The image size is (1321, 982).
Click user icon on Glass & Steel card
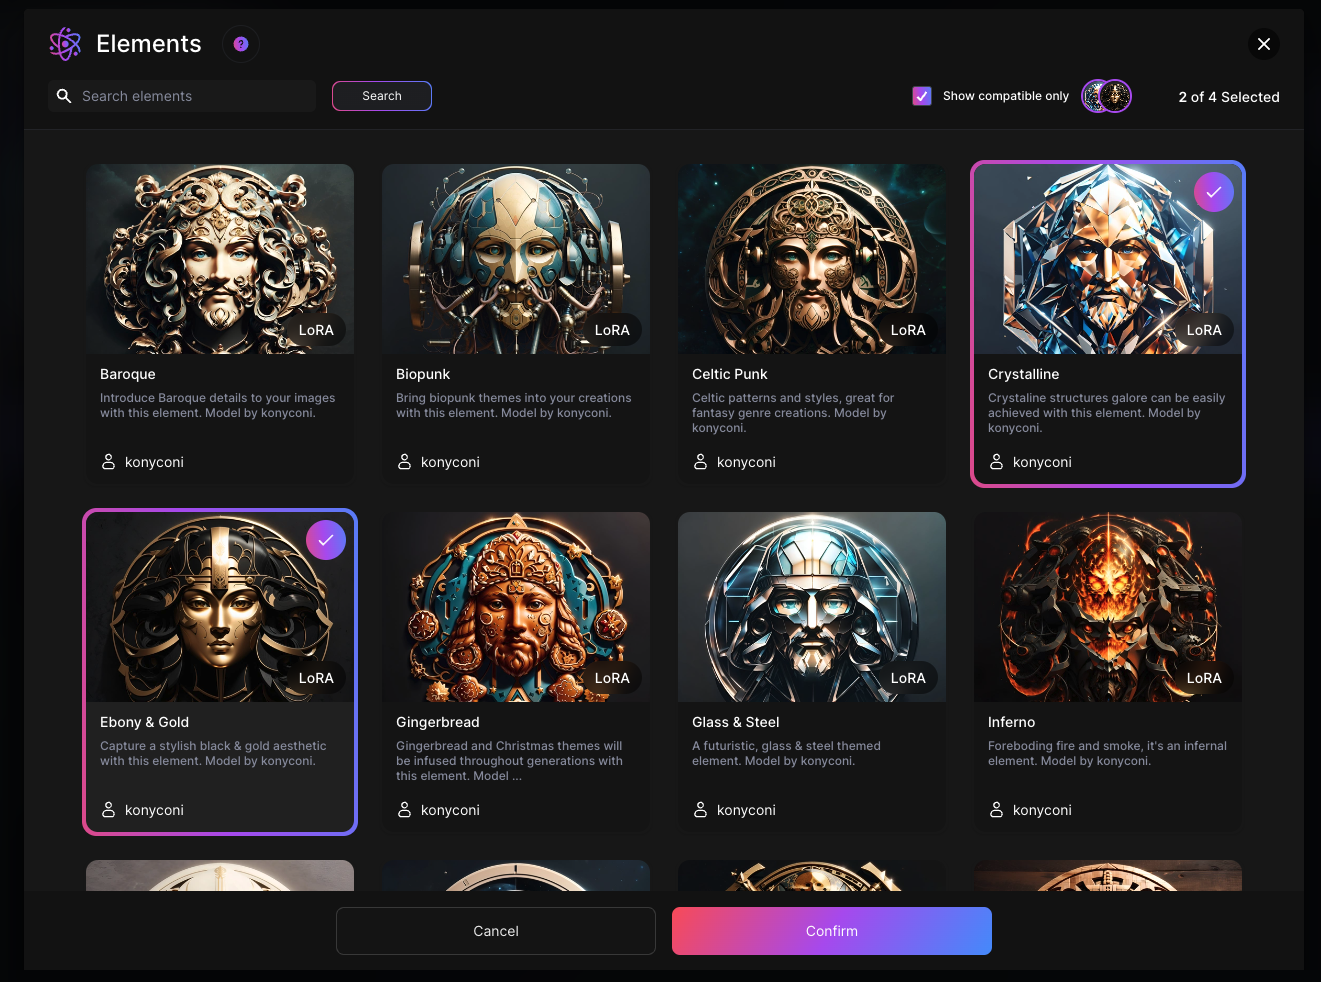pyautogui.click(x=701, y=810)
